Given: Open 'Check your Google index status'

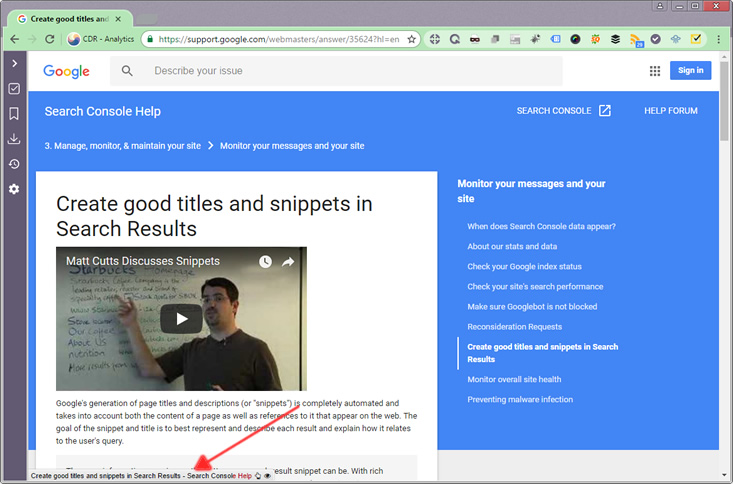Looking at the screenshot, I should 524,267.
